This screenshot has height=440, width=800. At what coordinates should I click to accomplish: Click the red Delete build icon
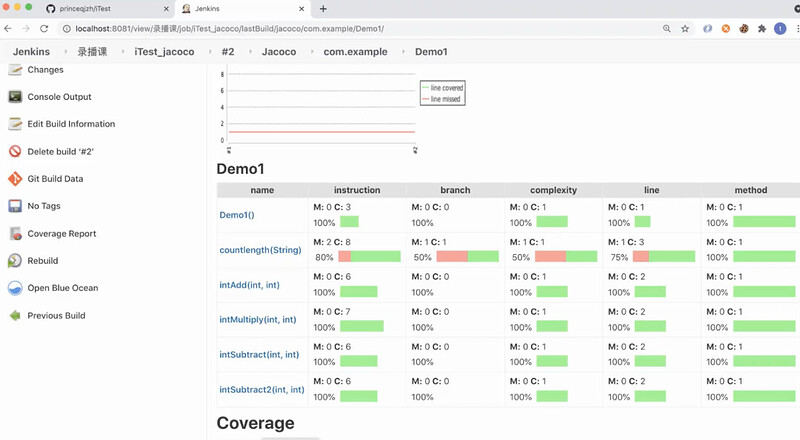click(x=15, y=151)
